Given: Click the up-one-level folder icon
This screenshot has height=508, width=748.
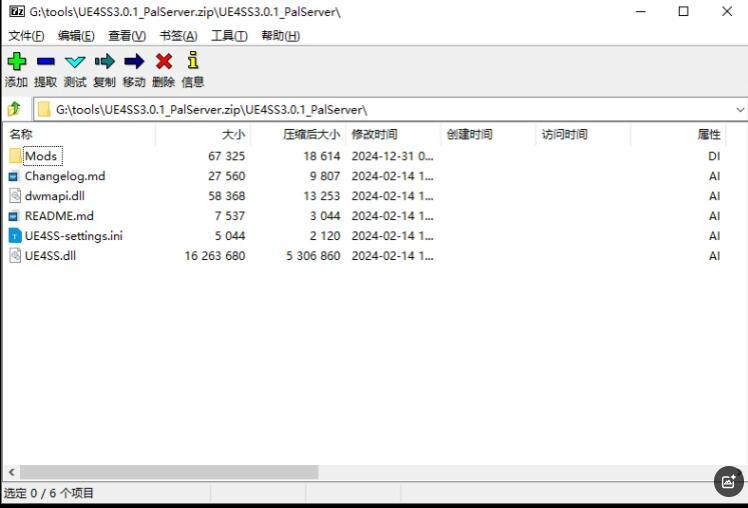Looking at the screenshot, I should pyautogui.click(x=14, y=109).
